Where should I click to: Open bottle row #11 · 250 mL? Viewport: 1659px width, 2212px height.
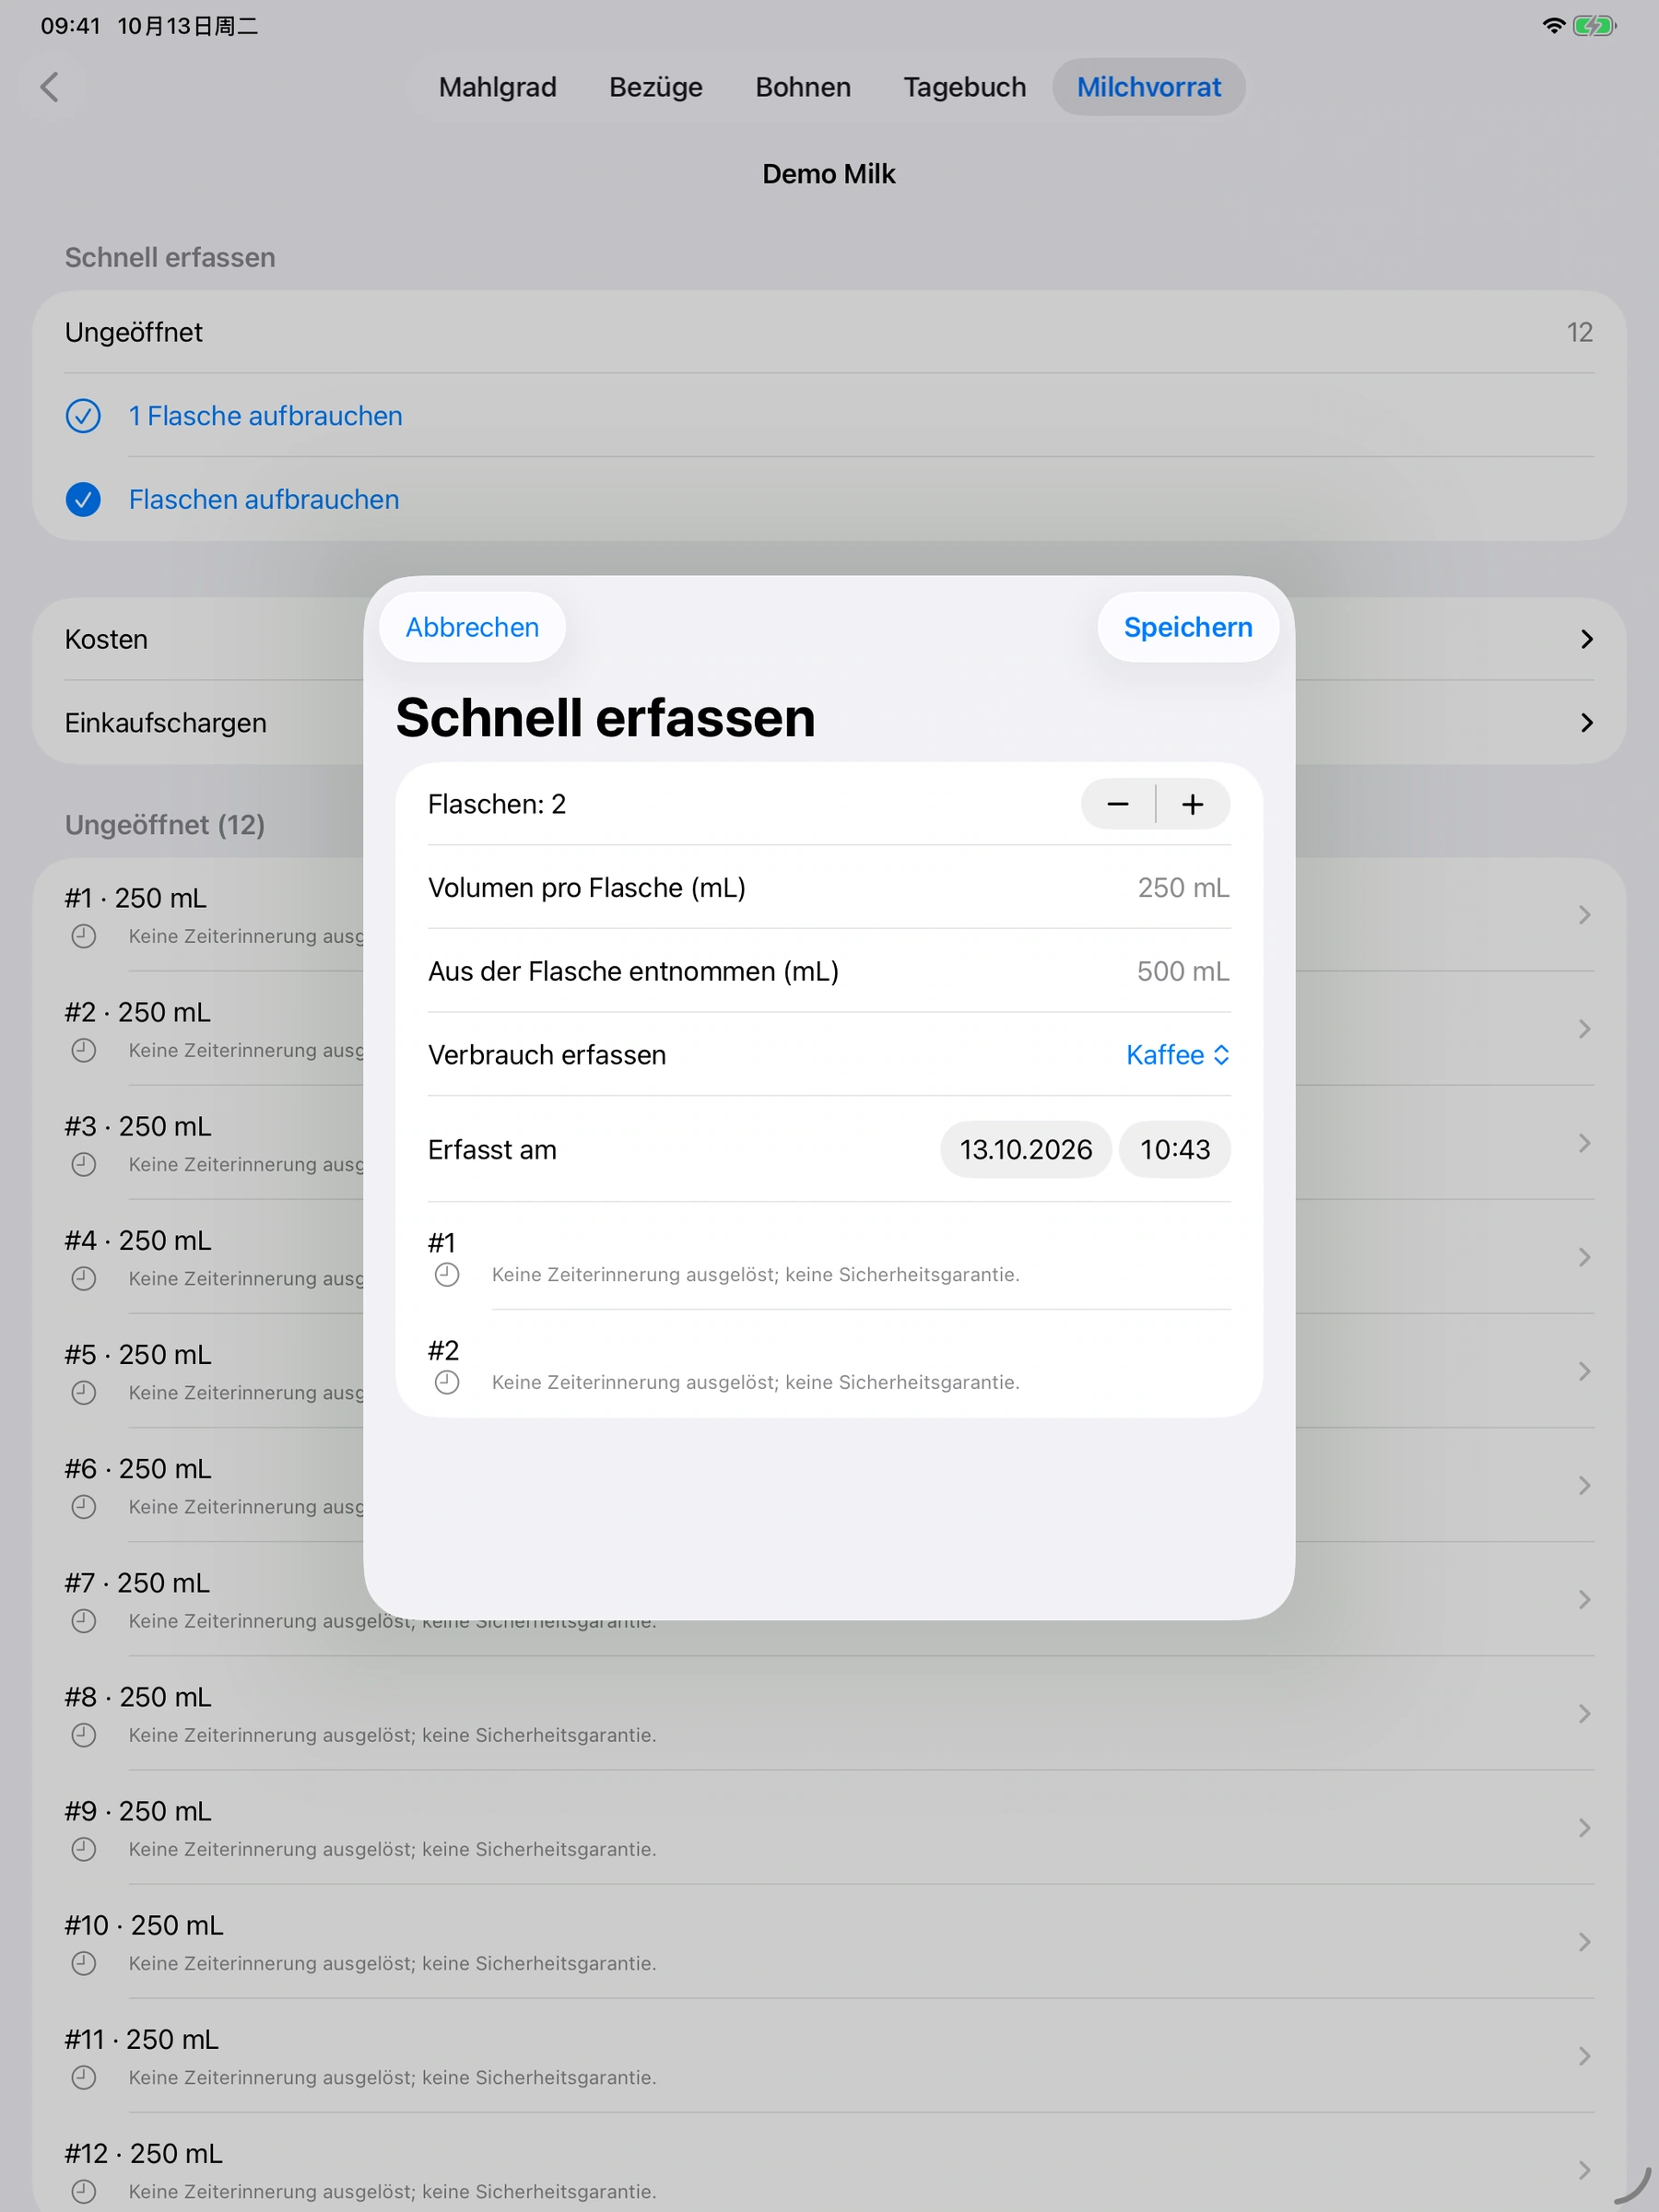[829, 2056]
